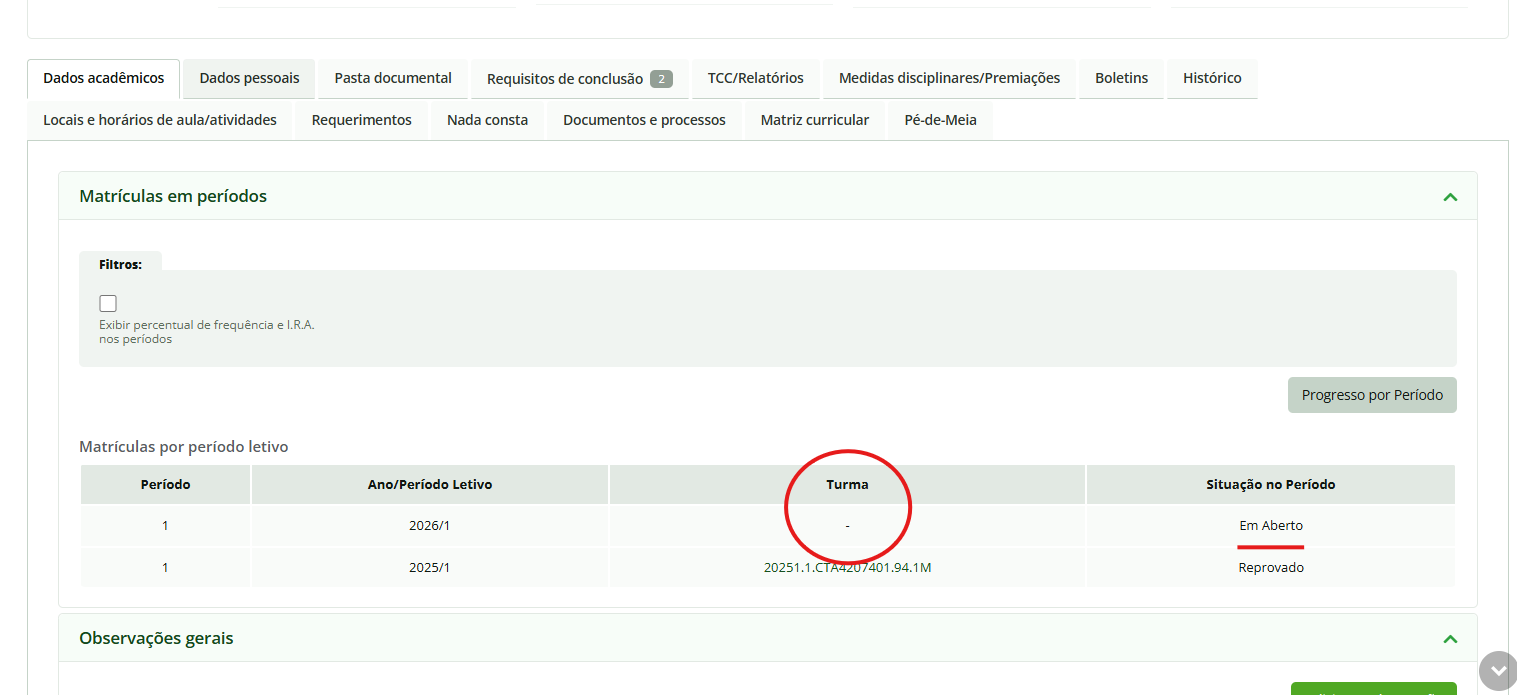This screenshot has height=695, width=1517.
Task: Open the Requisitos de conclusão tab
Action: click(565, 78)
